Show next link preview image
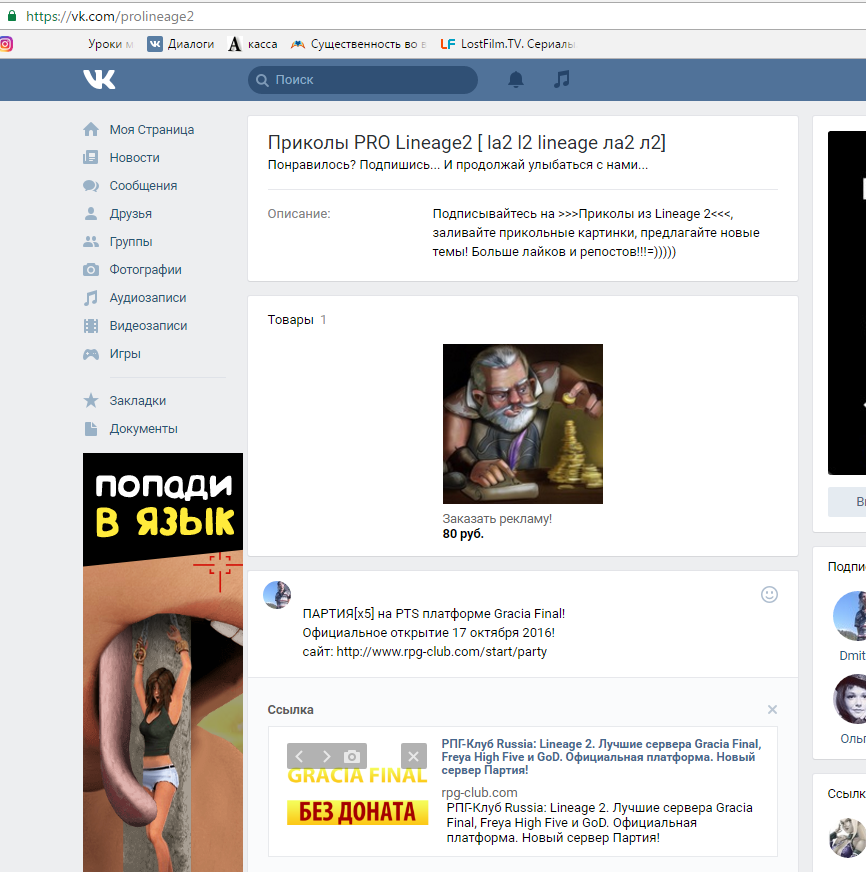Viewport: 866px width, 872px height. 326,756
